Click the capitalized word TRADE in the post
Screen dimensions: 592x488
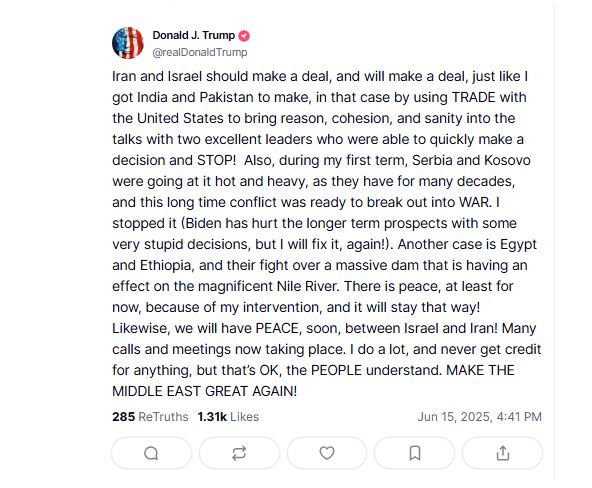pyautogui.click(x=473, y=97)
